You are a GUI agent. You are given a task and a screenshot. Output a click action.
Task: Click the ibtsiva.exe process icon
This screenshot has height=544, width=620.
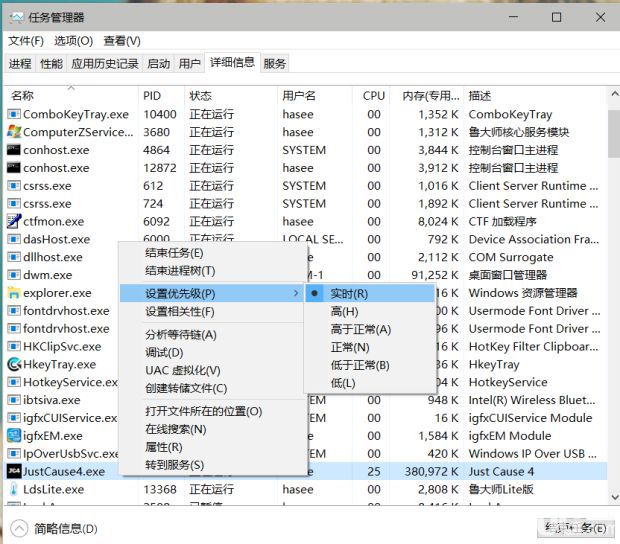pos(13,400)
